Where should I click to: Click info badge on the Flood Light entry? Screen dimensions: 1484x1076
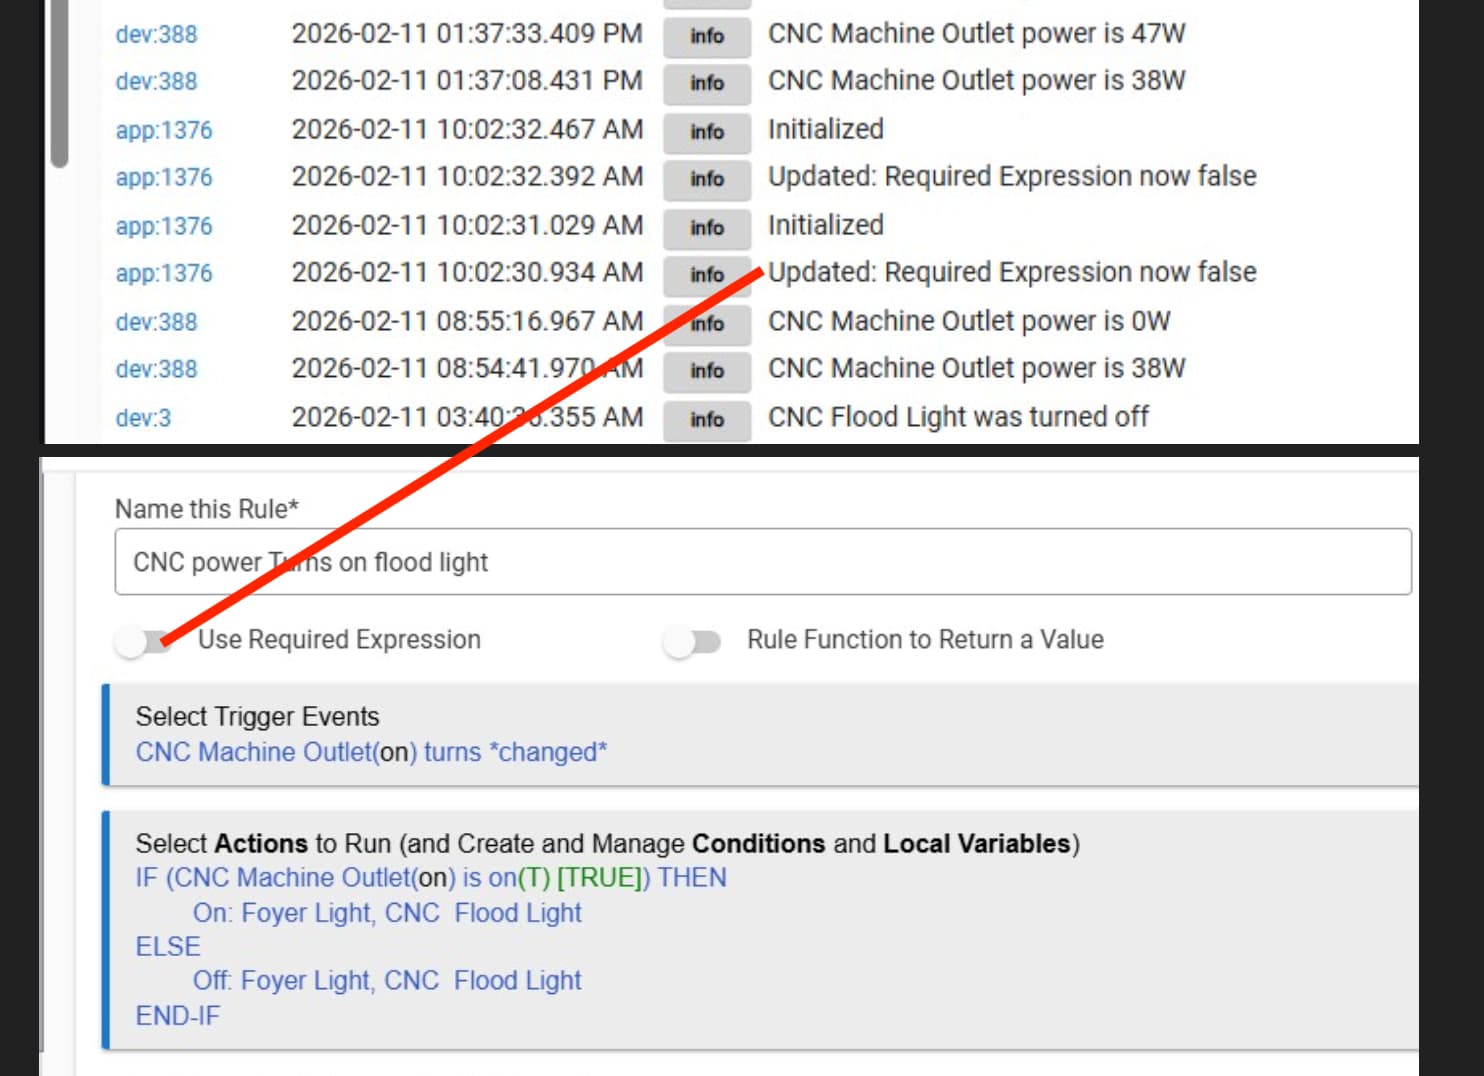pos(706,420)
